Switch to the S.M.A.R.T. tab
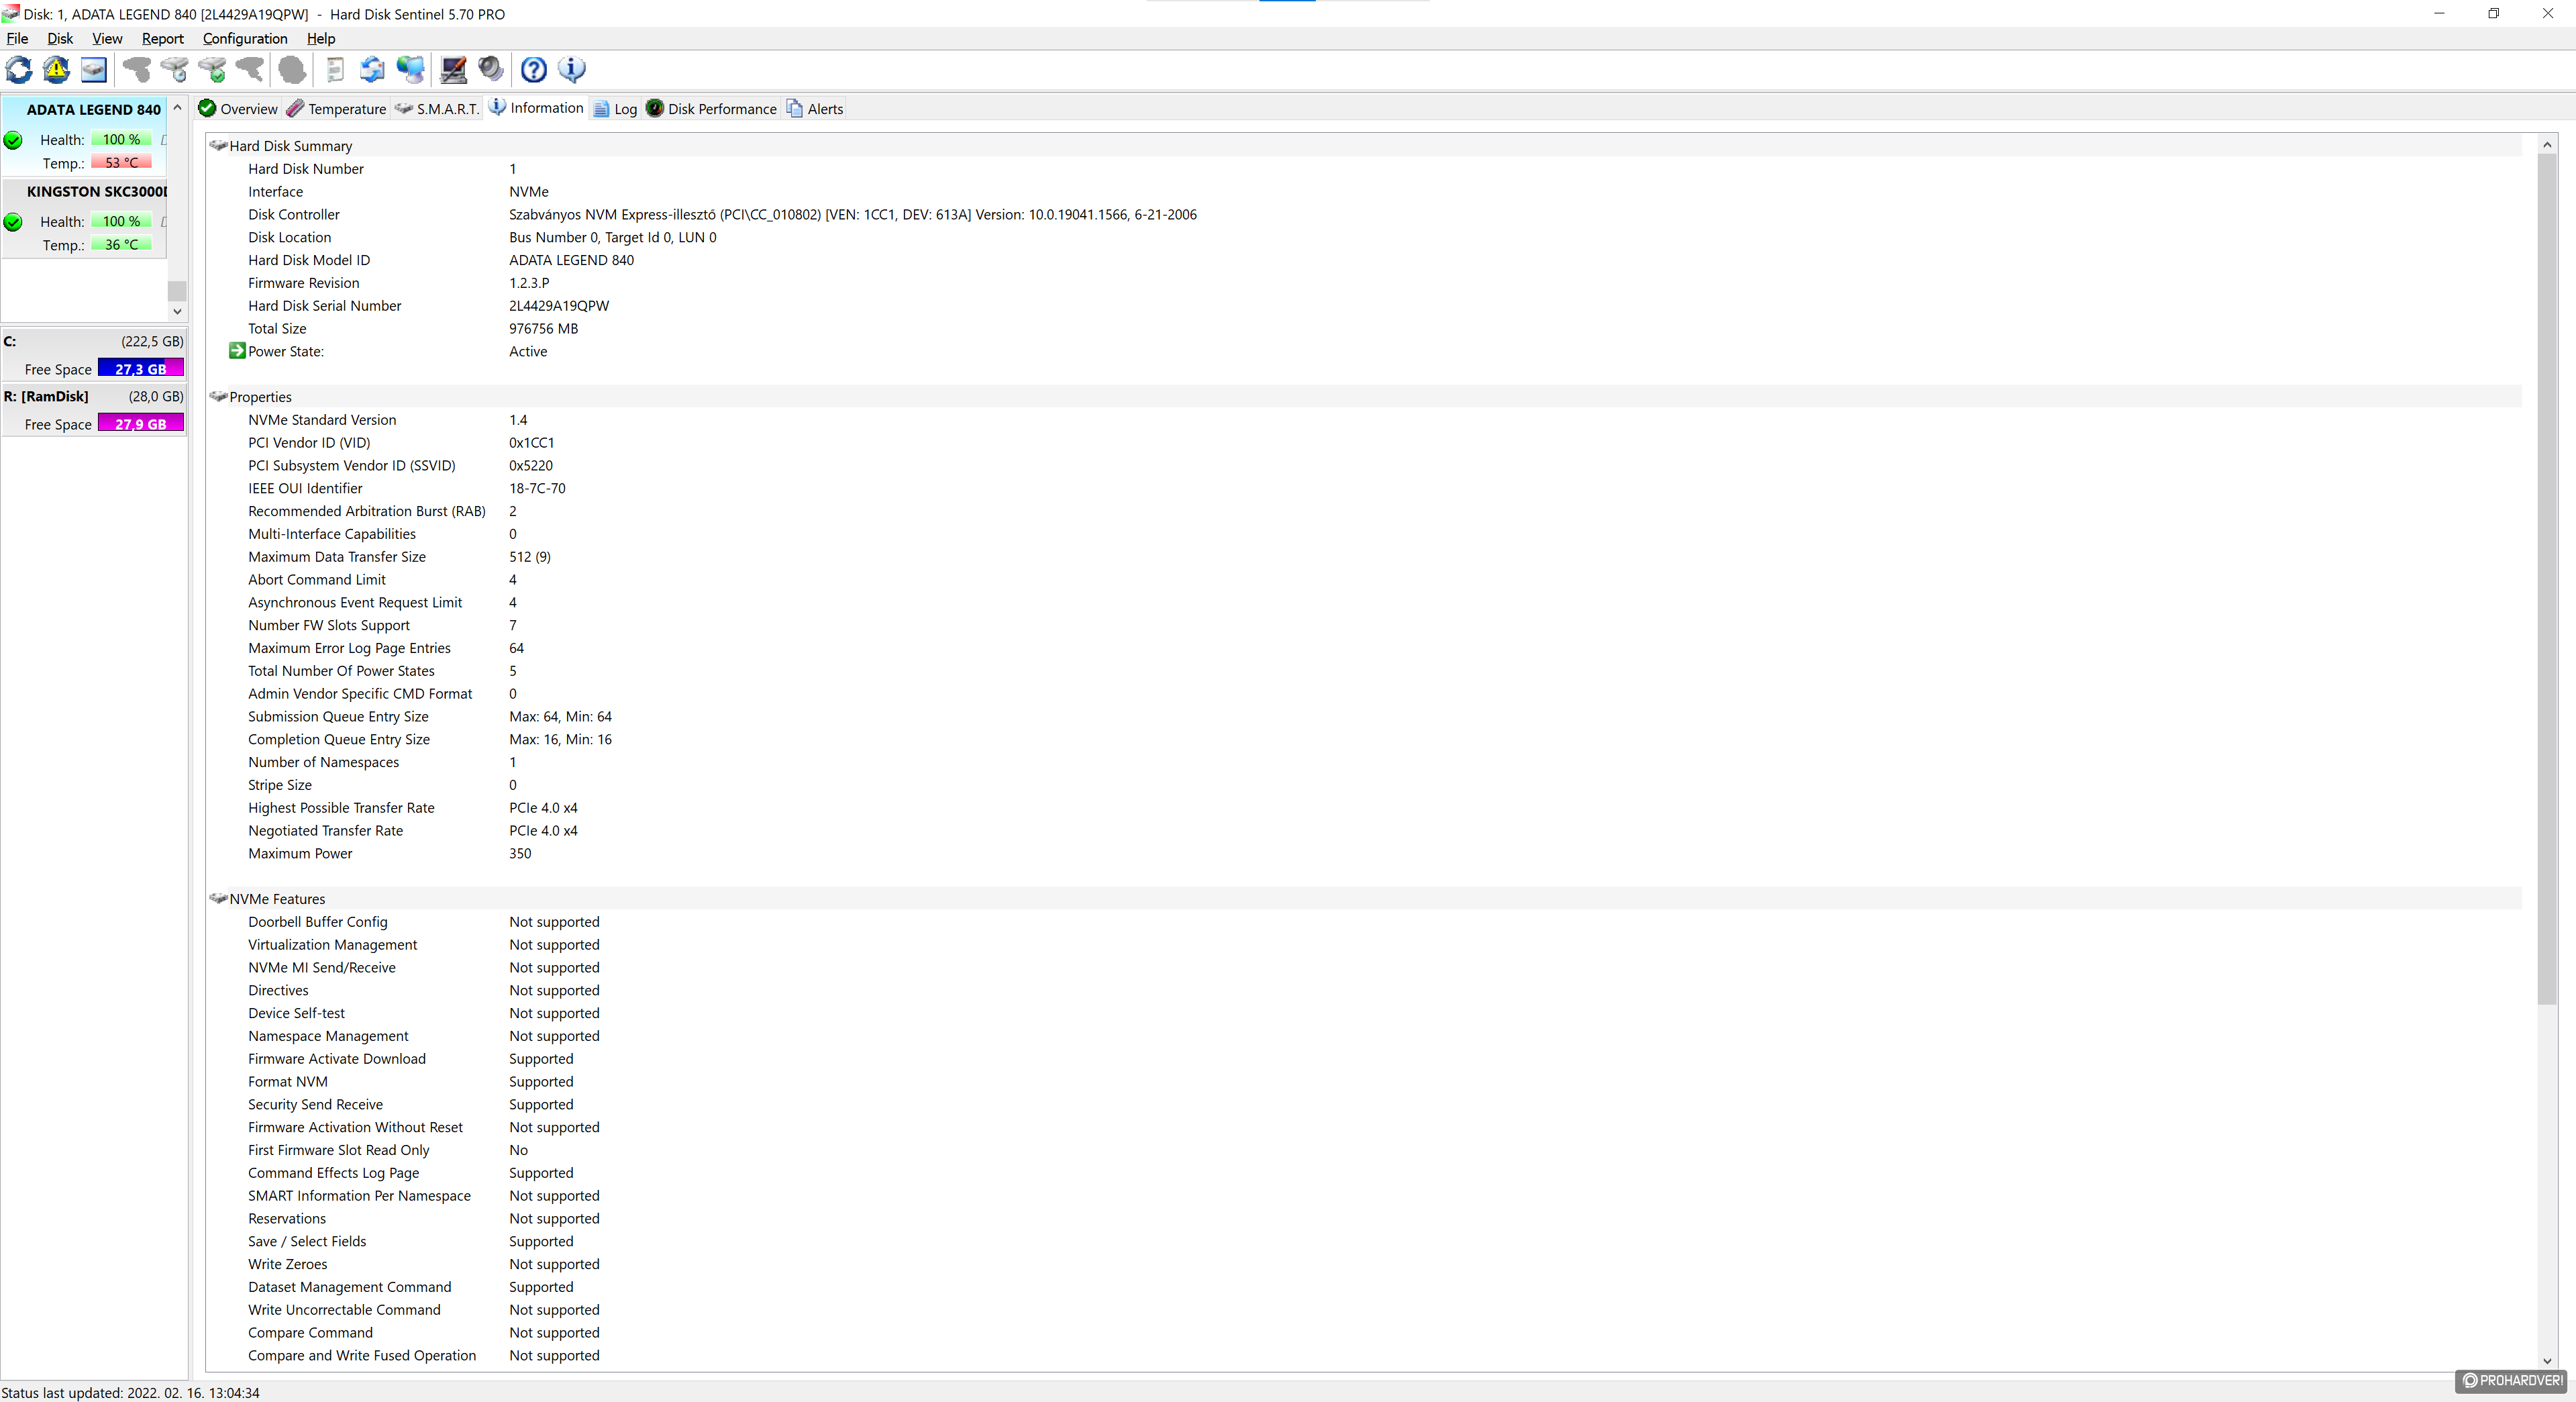Image resolution: width=2576 pixels, height=1402 pixels. (437, 109)
